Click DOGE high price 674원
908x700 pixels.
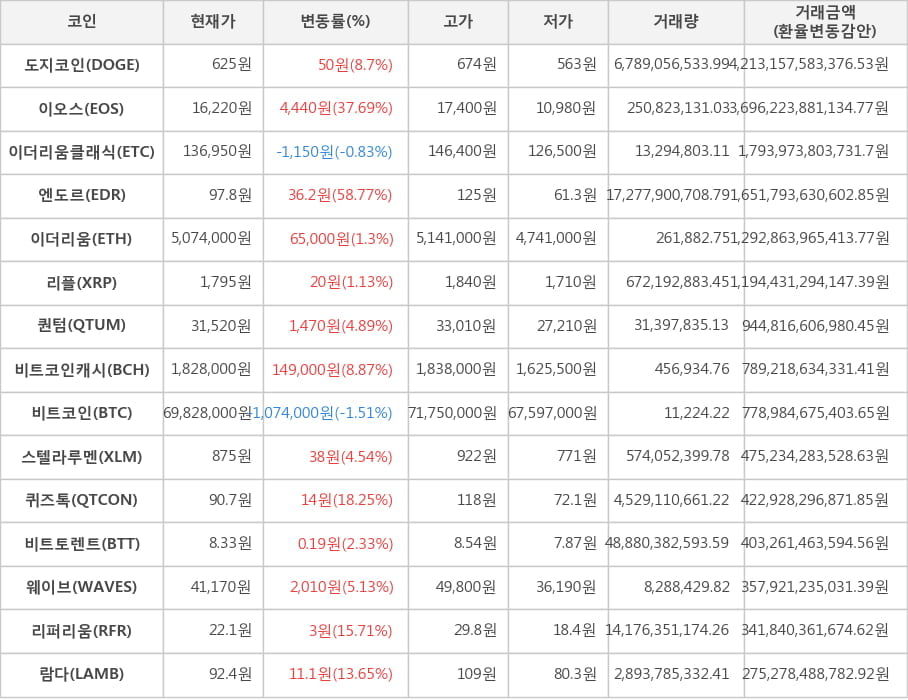[x=477, y=64]
